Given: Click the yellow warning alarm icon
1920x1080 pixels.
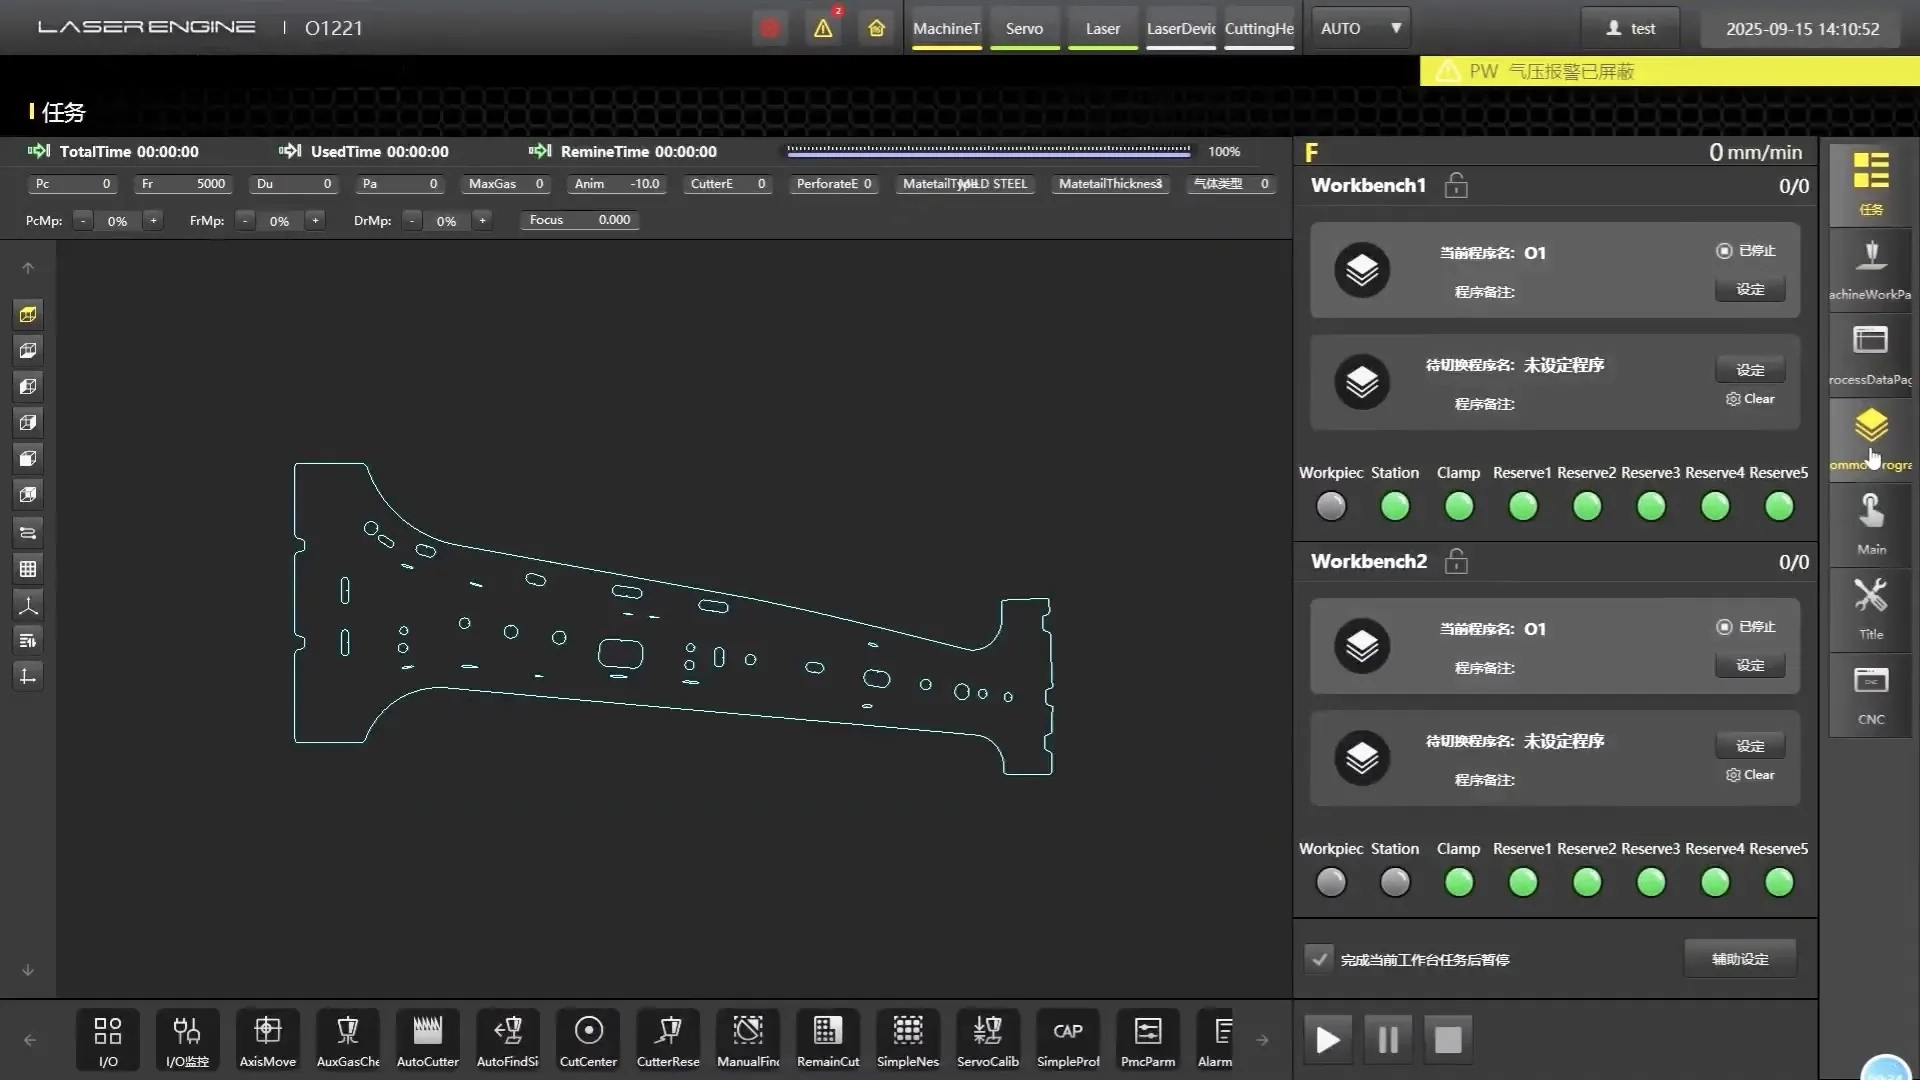Looking at the screenshot, I should [823, 28].
